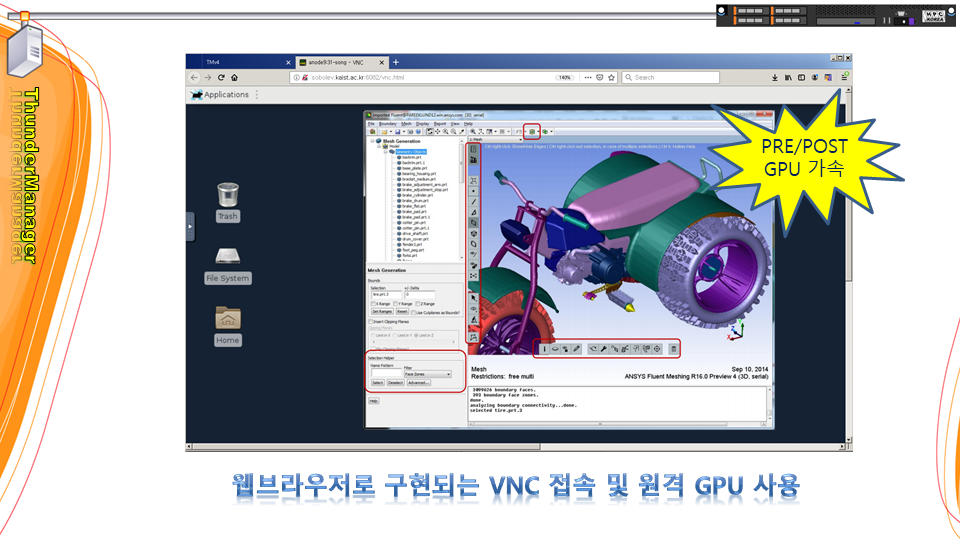The width and height of the screenshot is (960, 540).
Task: Select the triangle face filter icon
Action: [x=473, y=212]
